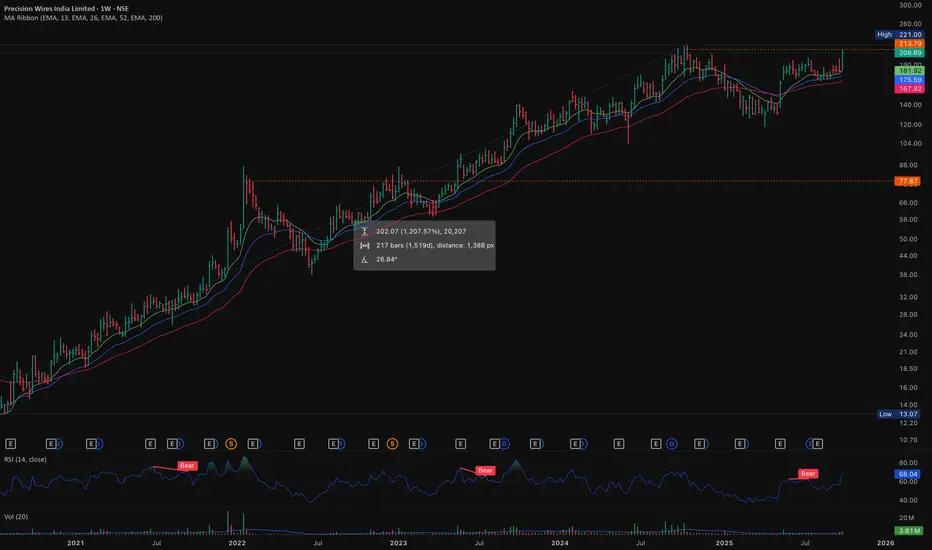The image size is (932, 550).
Task: Click the leftmost earnings E marker
Action: click(x=11, y=442)
